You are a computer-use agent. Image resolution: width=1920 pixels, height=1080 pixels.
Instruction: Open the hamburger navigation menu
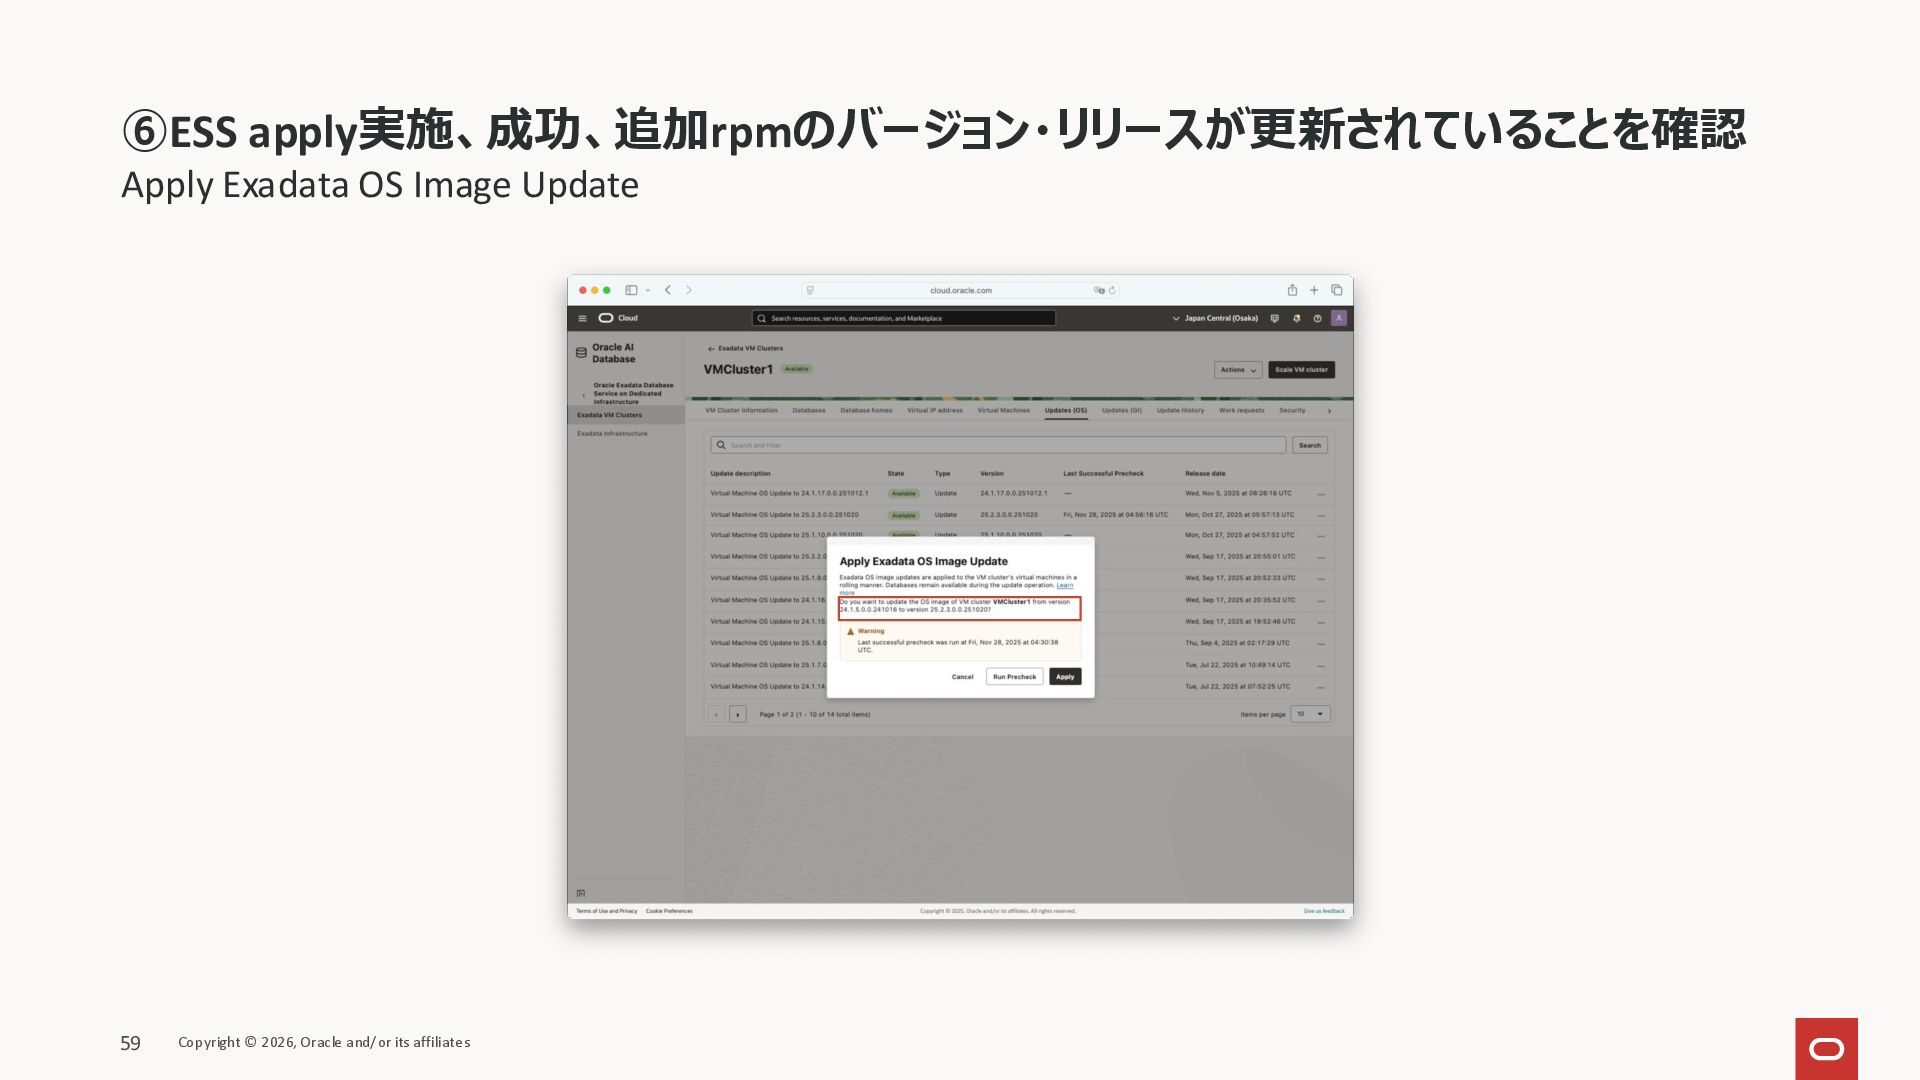[582, 318]
